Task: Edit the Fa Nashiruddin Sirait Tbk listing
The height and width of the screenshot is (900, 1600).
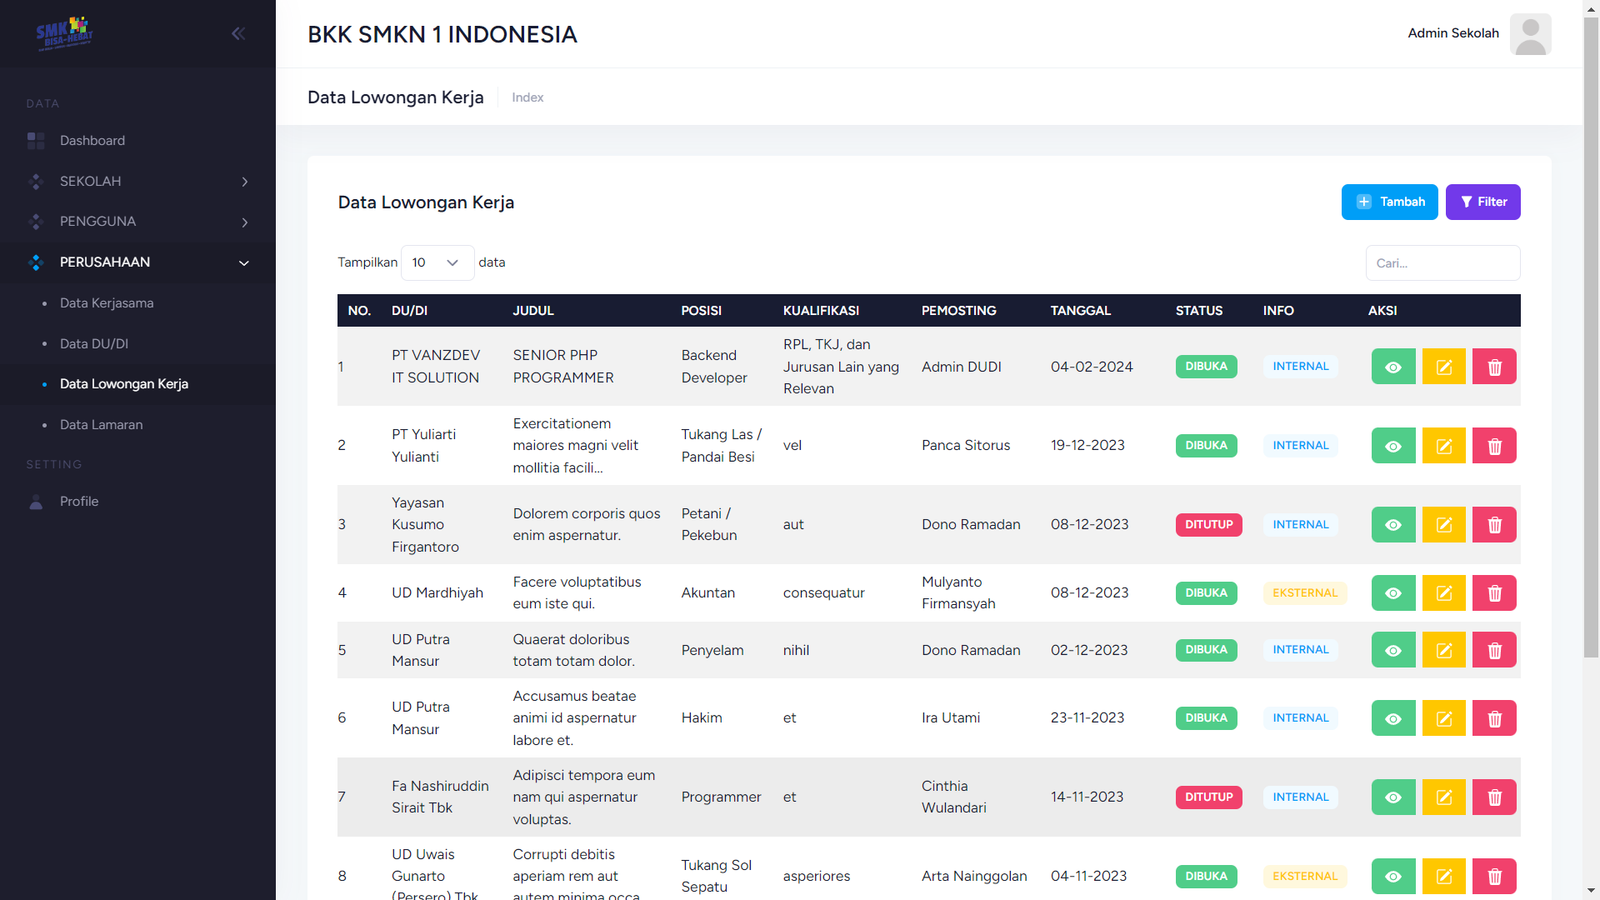Action: coord(1443,797)
